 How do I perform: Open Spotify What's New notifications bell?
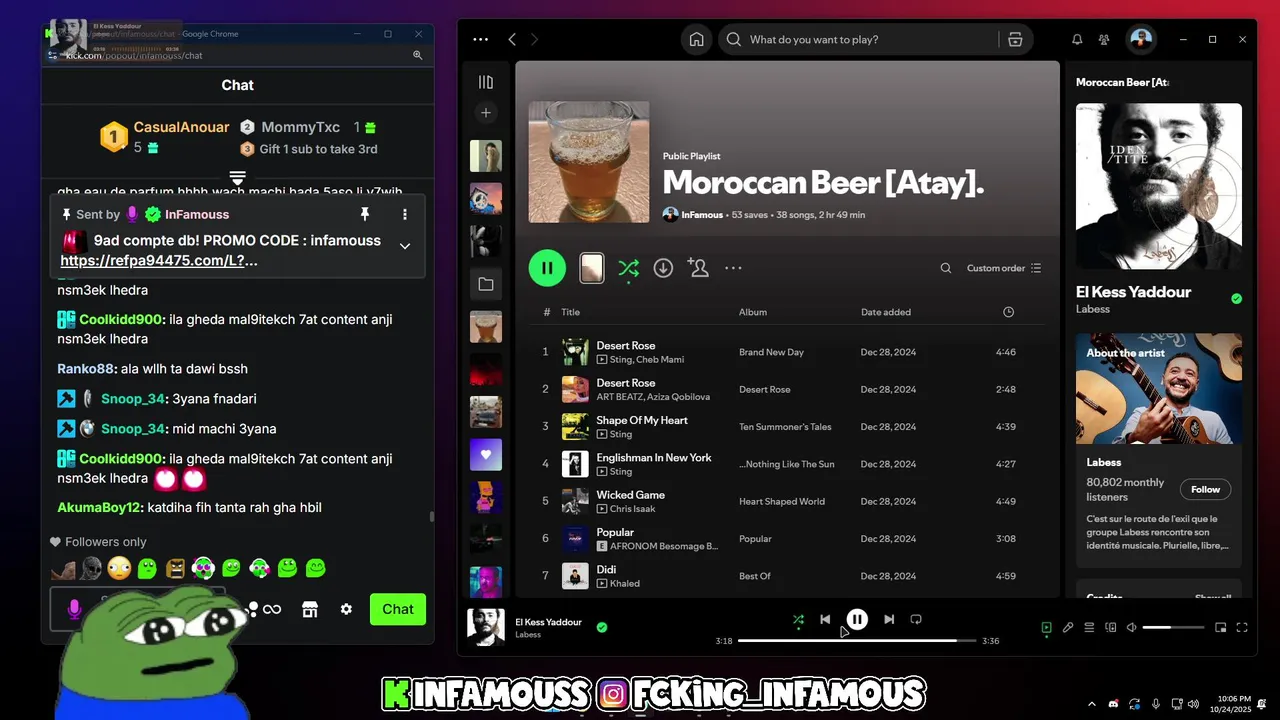tap(1077, 40)
